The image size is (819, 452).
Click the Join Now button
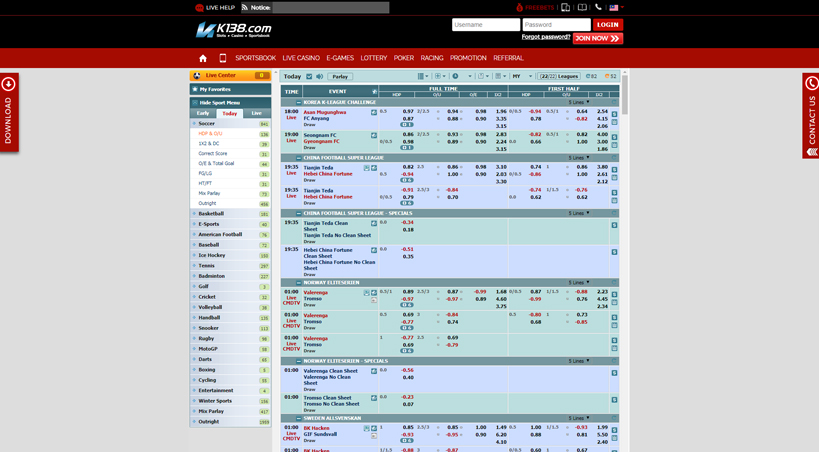click(x=598, y=38)
